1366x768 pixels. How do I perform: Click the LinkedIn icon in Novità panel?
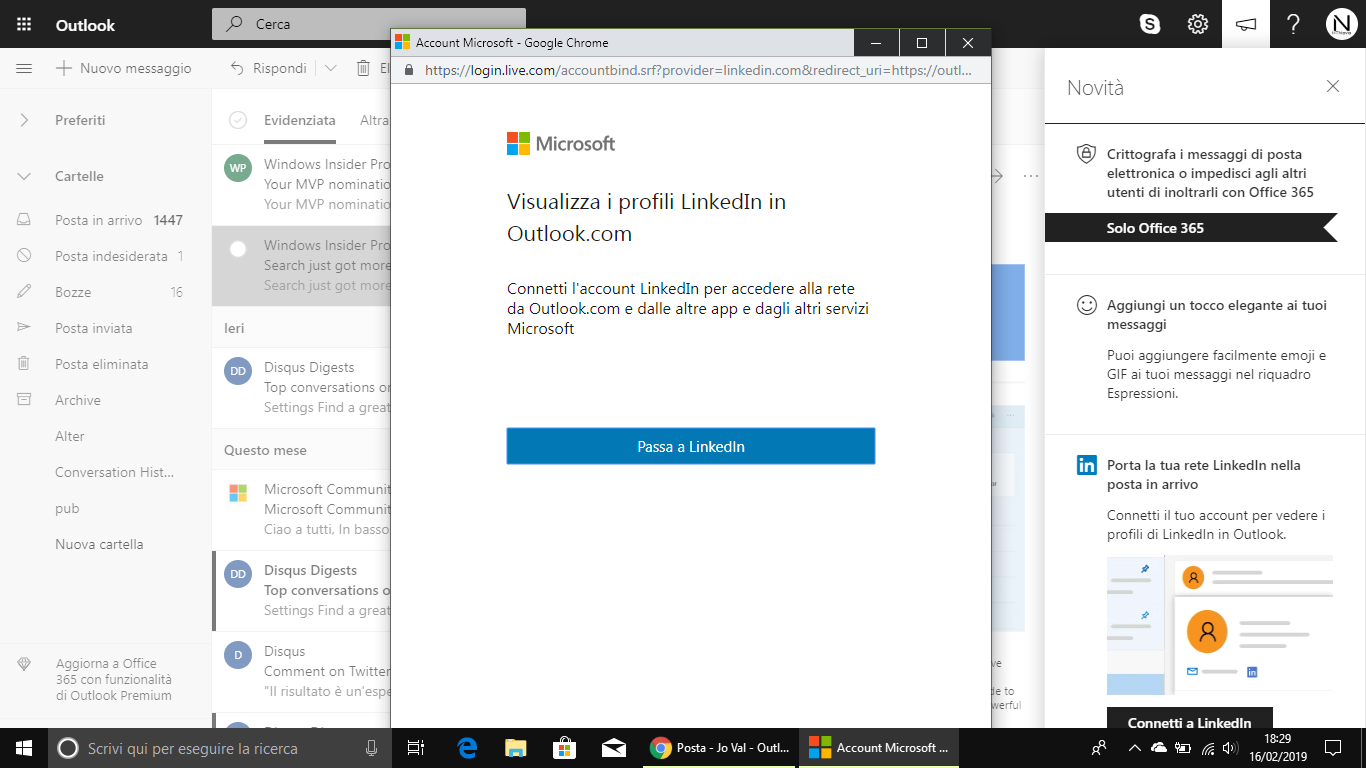pyautogui.click(x=1086, y=465)
